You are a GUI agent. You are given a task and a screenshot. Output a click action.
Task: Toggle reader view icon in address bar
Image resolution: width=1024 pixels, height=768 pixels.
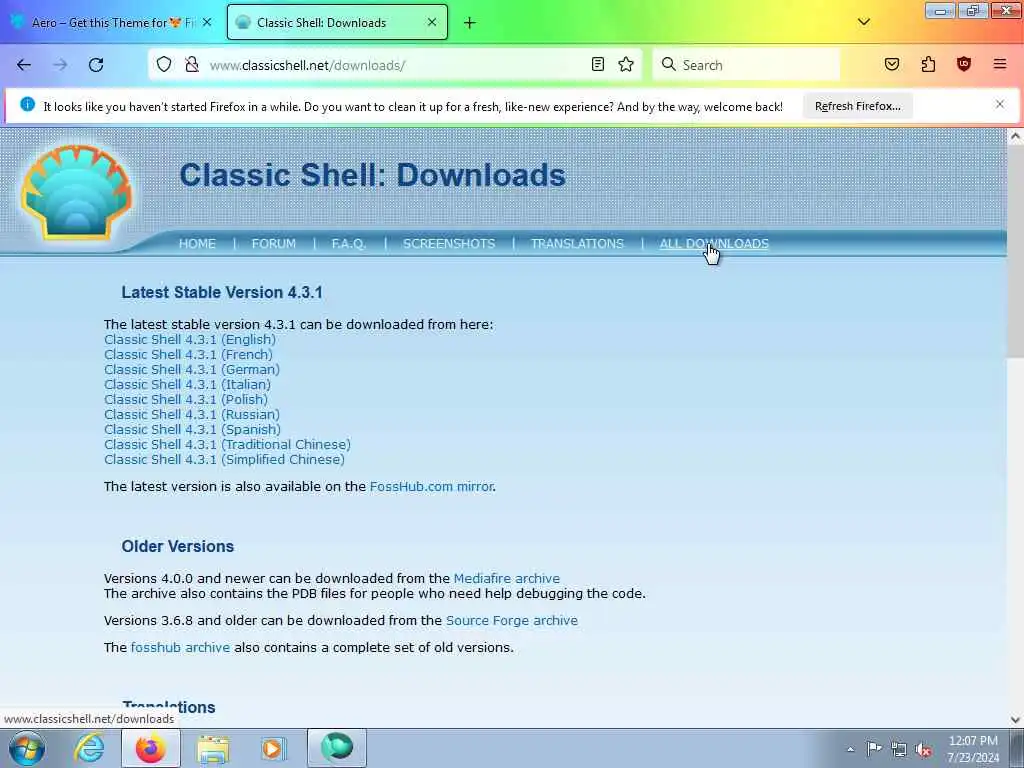[598, 64]
